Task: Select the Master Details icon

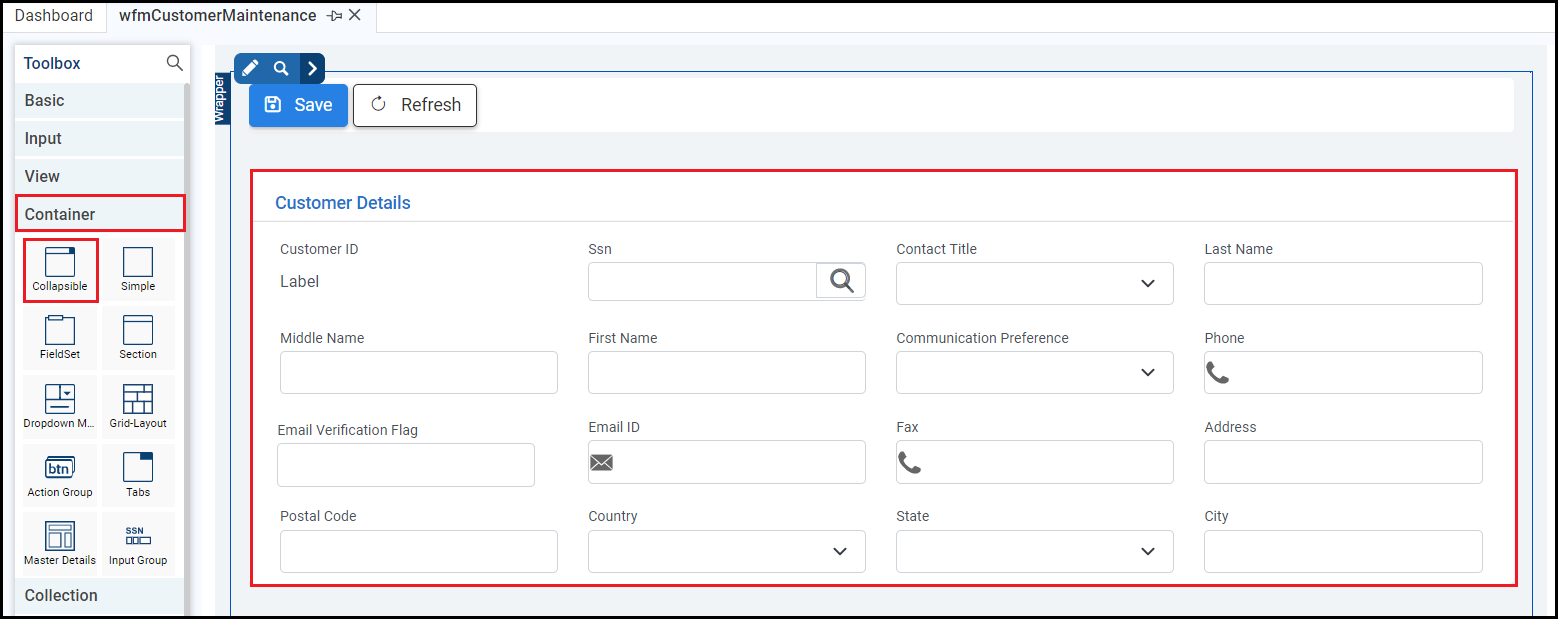Action: point(60,536)
